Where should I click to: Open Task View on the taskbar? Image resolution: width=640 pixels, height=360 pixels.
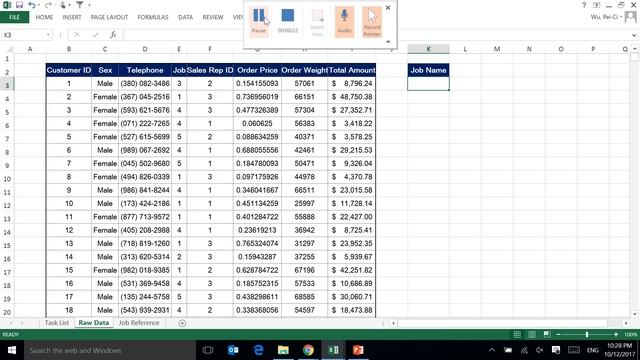tap(208, 350)
